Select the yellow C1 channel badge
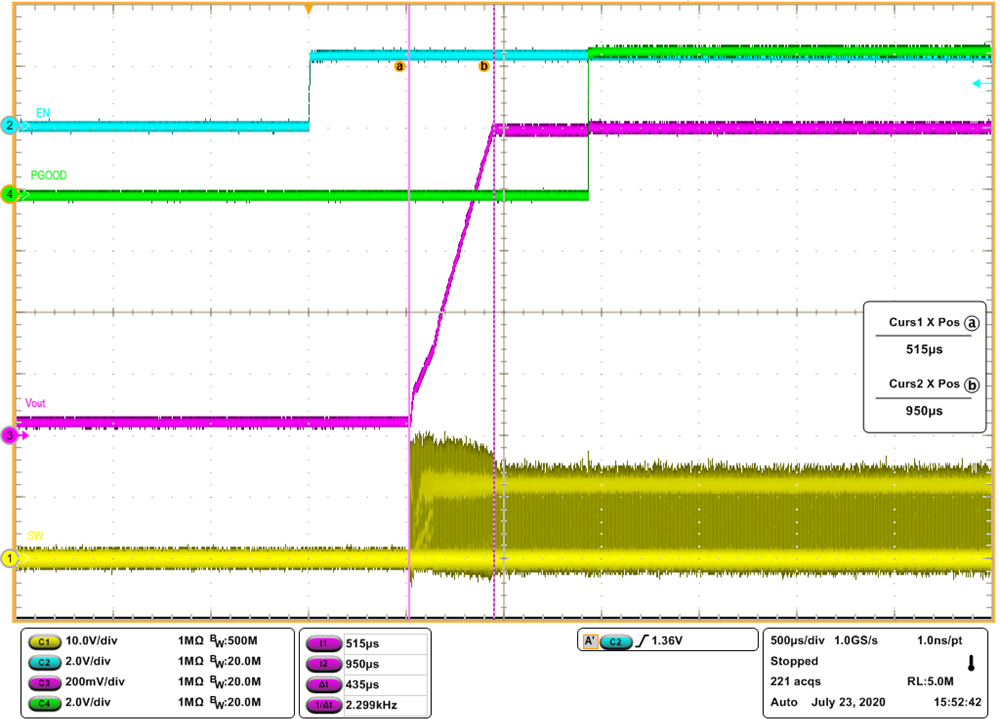 [47, 640]
